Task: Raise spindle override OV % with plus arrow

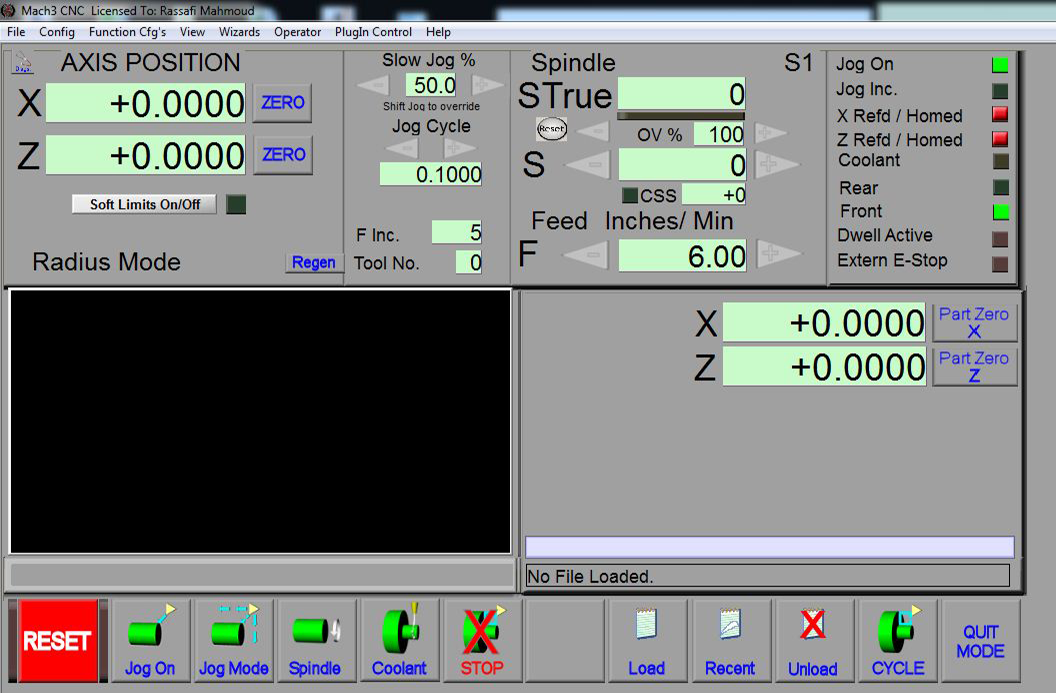Action: coord(769,133)
